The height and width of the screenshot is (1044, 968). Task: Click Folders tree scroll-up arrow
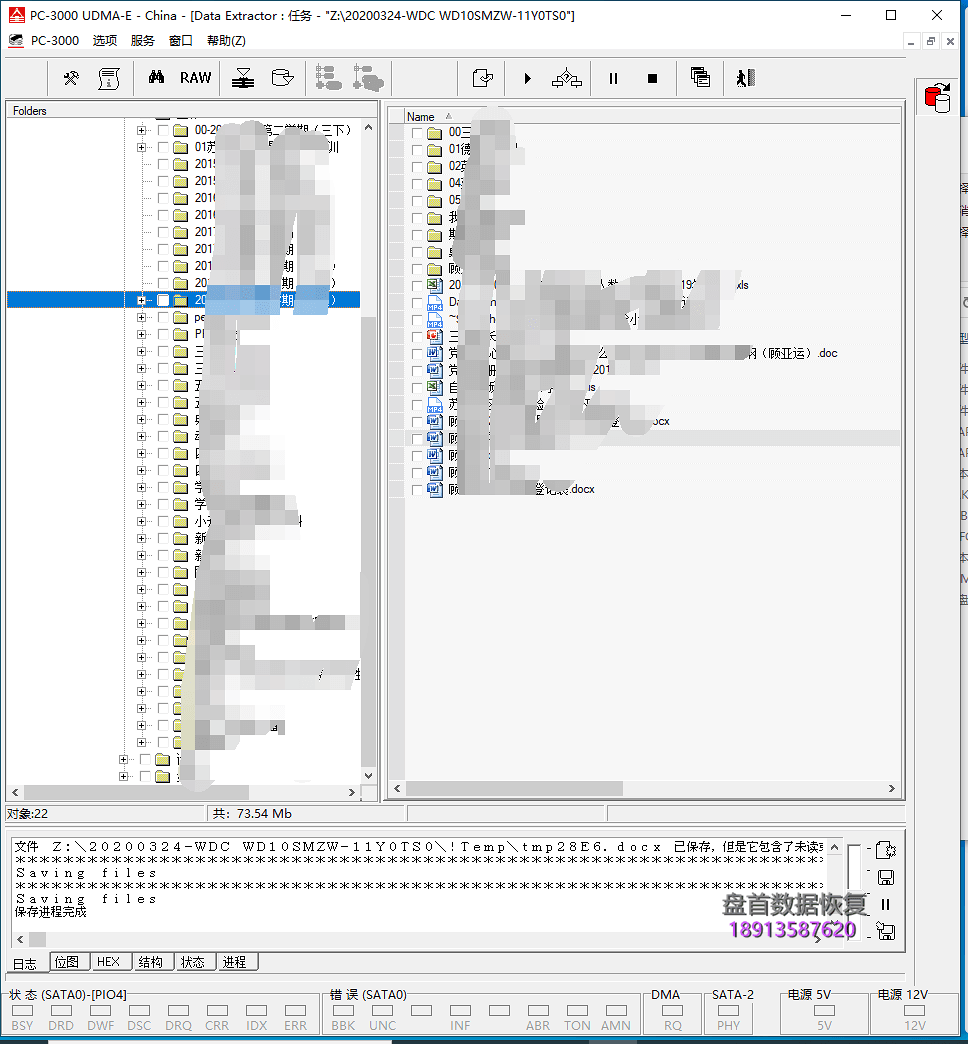[368, 127]
